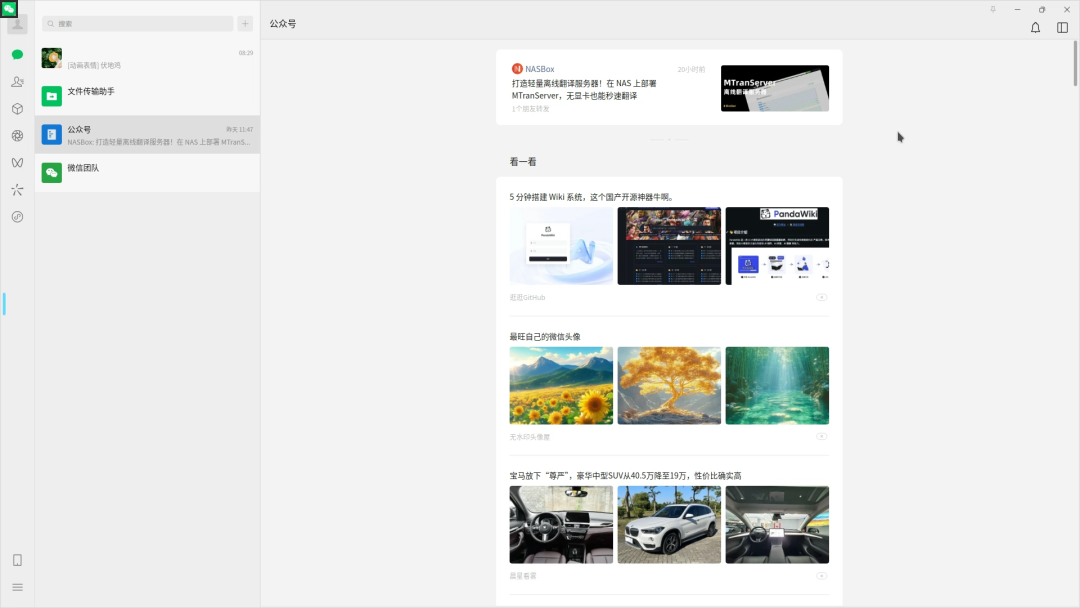Click the vertical scrollbar on the right
1080x608 pixels.
tap(1075, 63)
